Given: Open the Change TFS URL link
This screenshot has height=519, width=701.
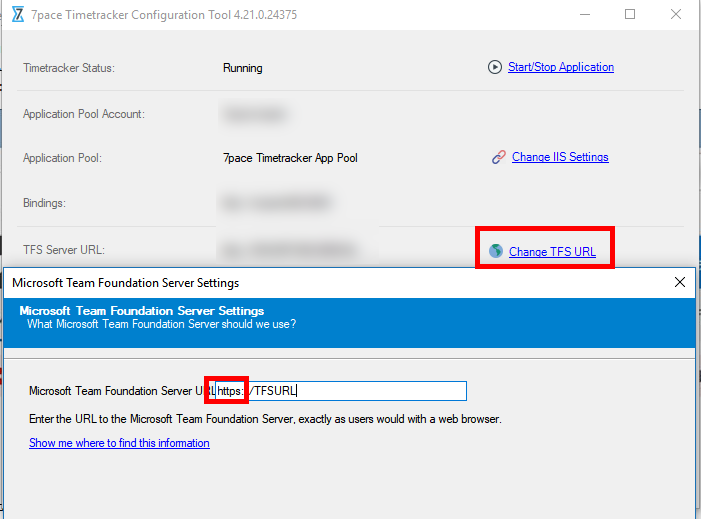Looking at the screenshot, I should click(x=552, y=252).
